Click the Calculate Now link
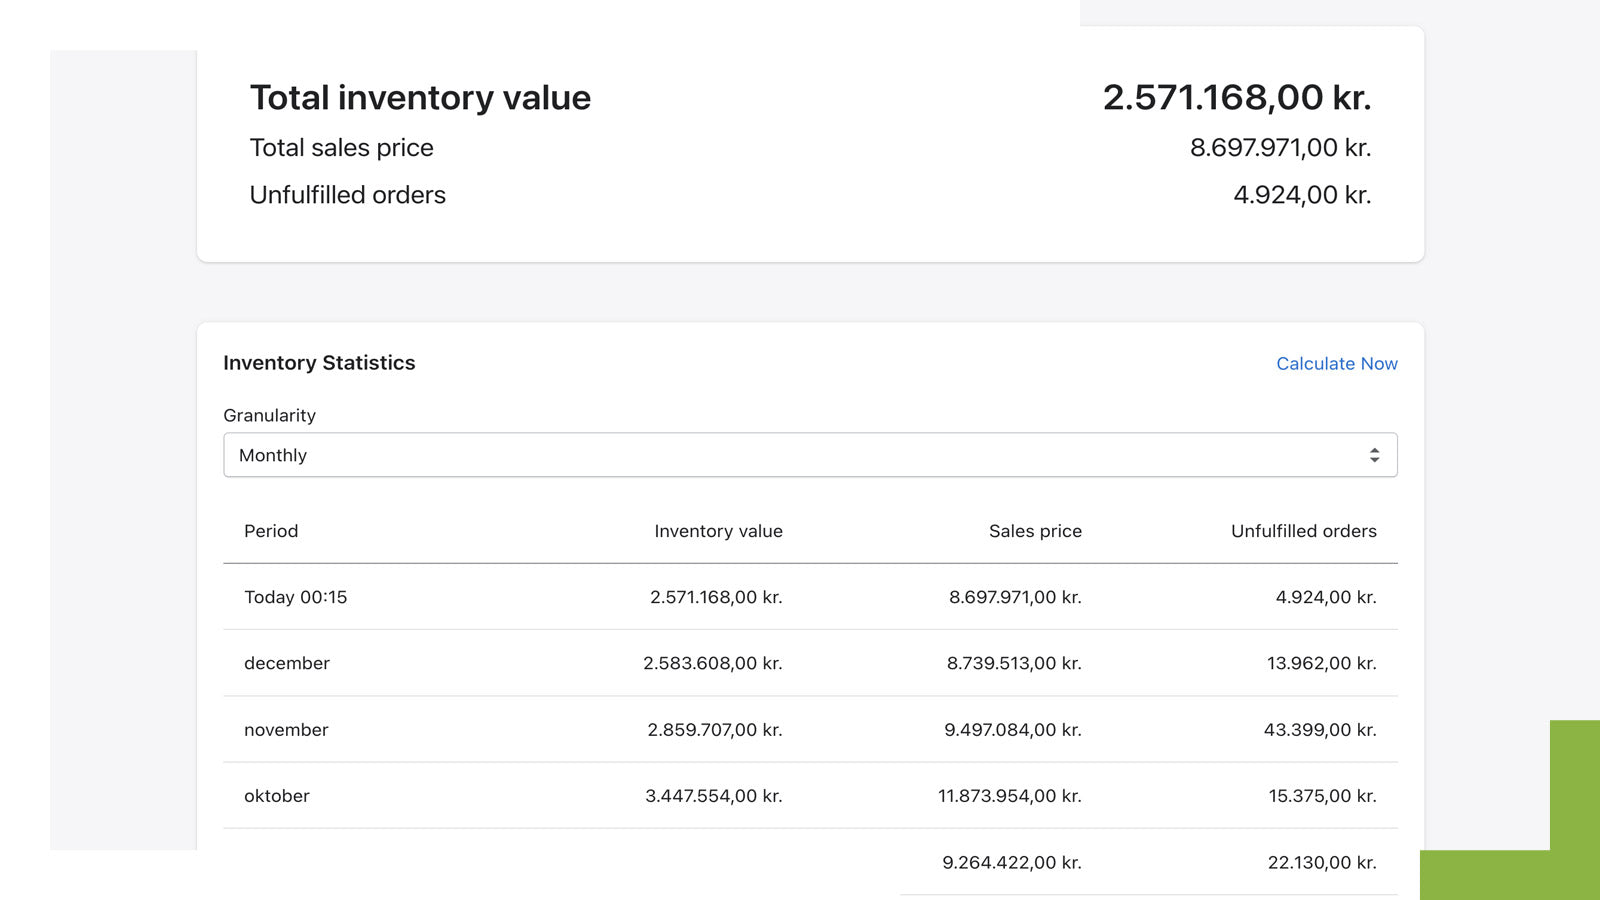 tap(1336, 363)
